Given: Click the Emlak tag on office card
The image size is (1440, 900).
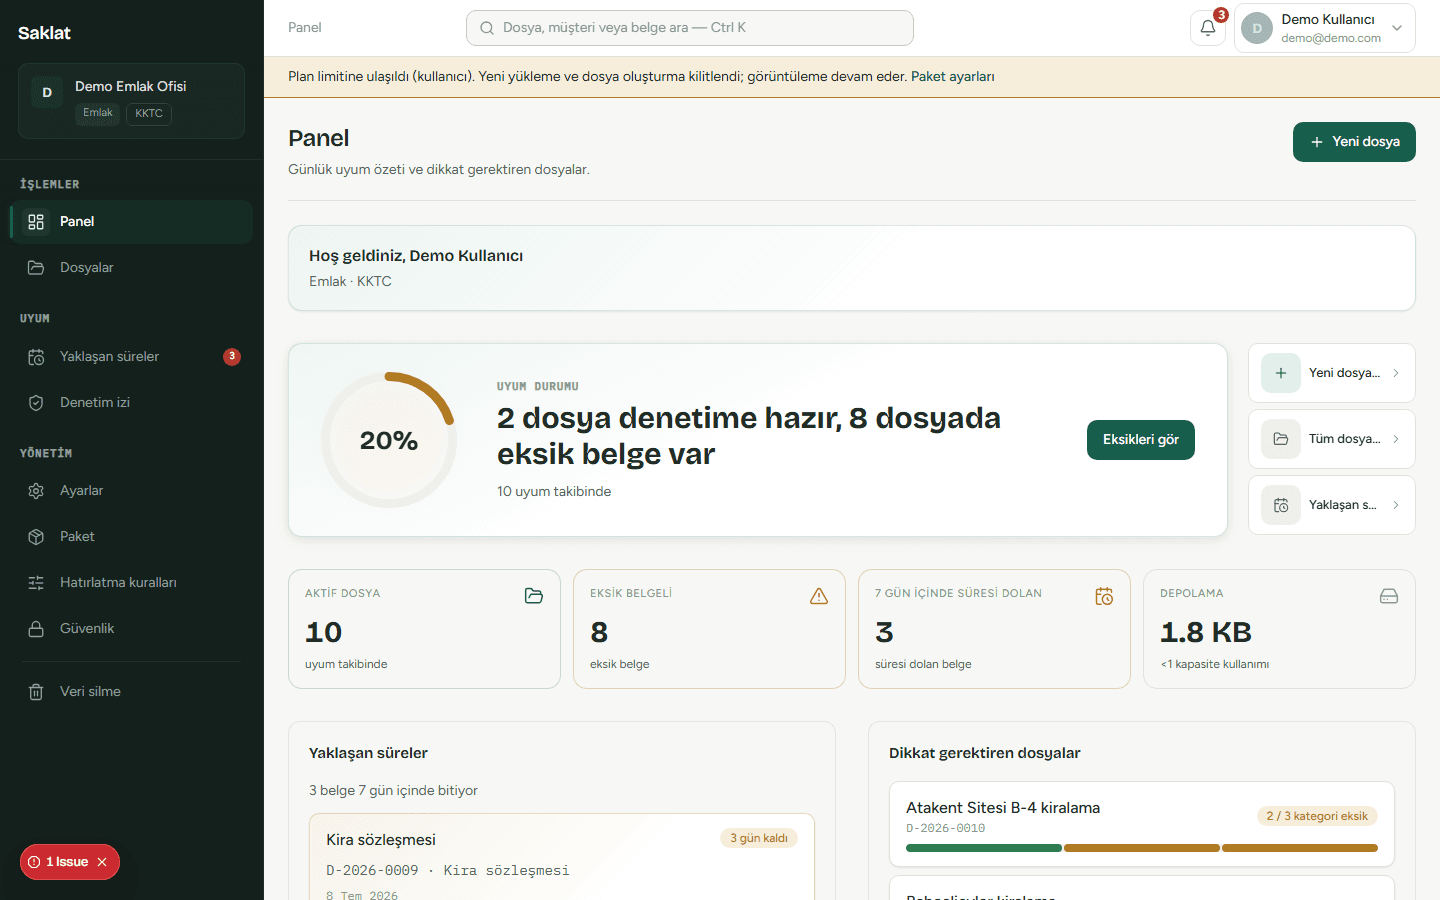Looking at the screenshot, I should (x=98, y=113).
